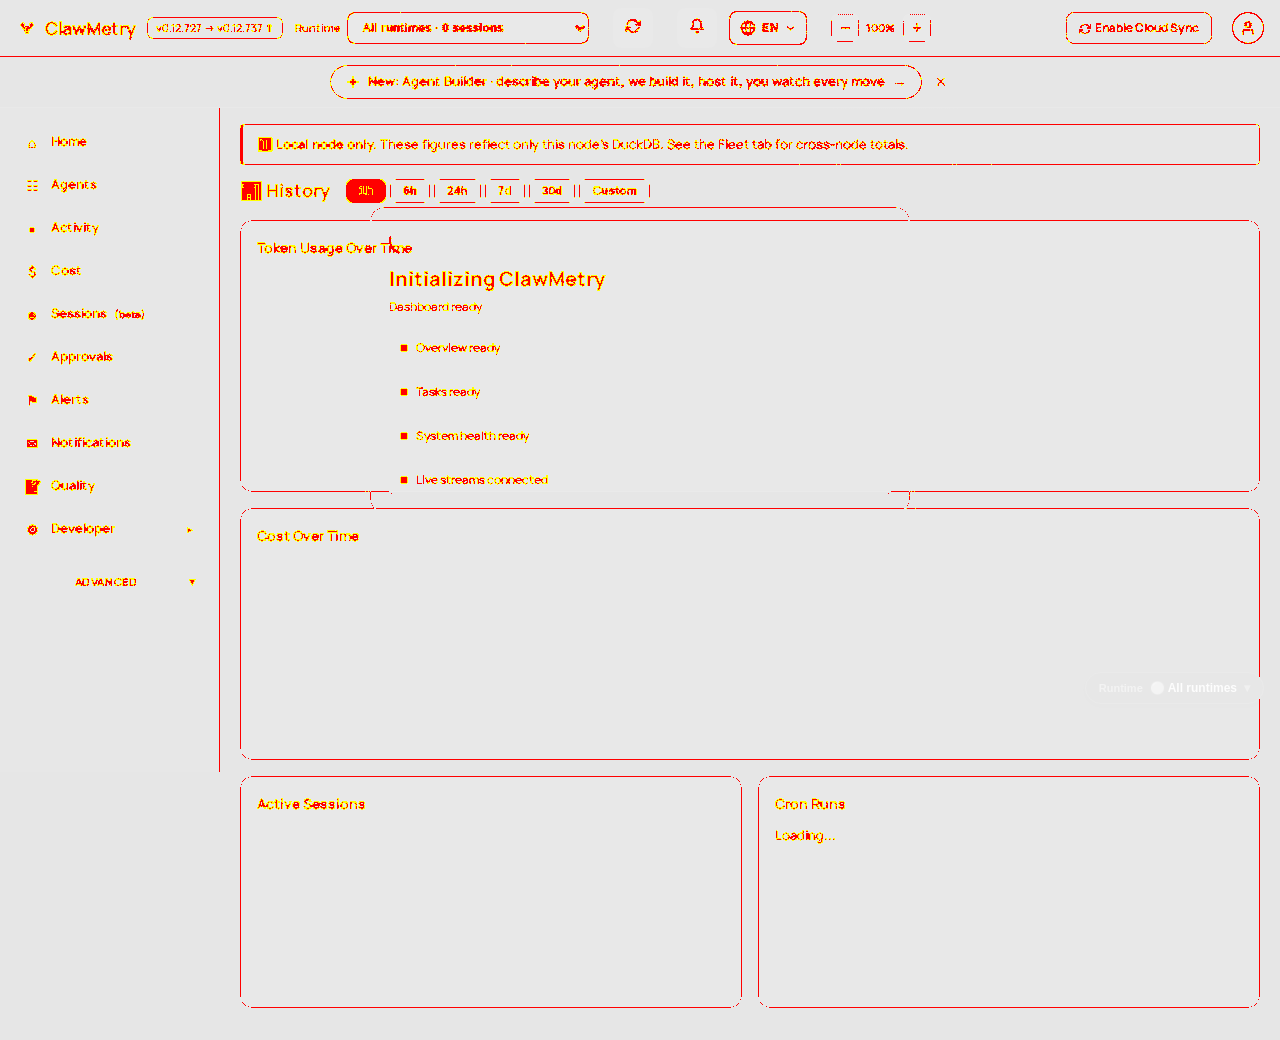Increase zoom with the plus button
1280x1040 pixels.
pos(917,28)
